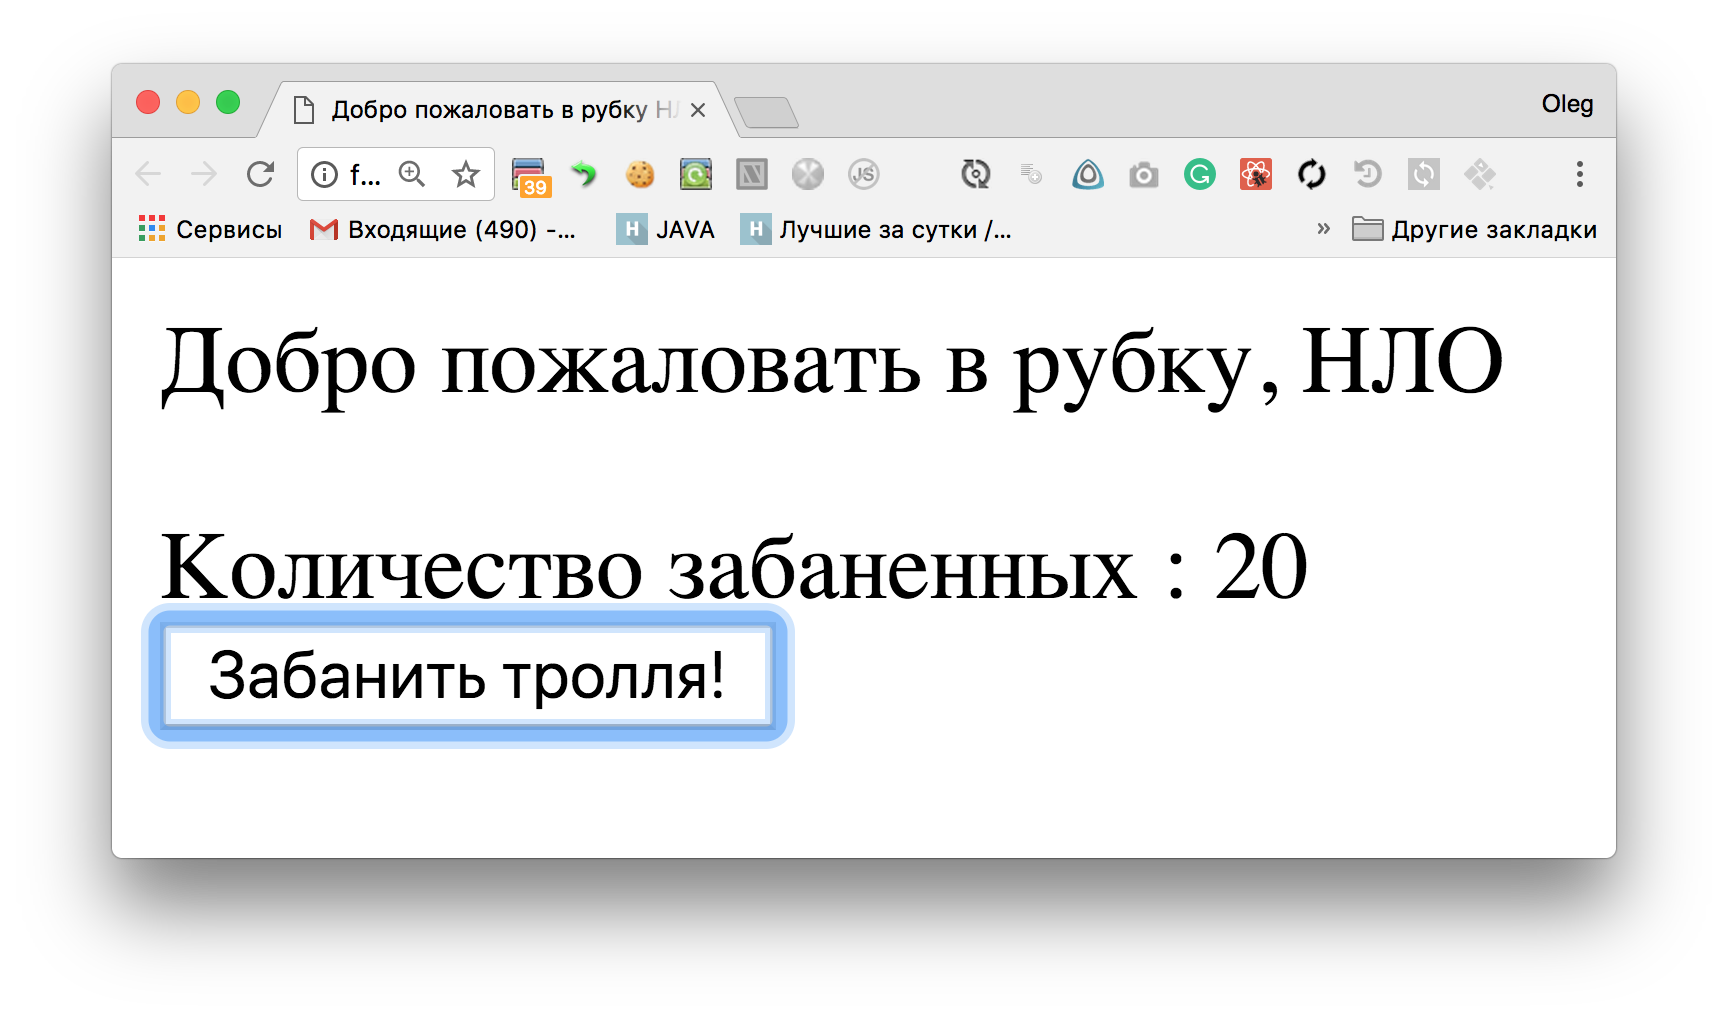
Task: Open the 'Другие закладки' folder
Action: (1474, 230)
